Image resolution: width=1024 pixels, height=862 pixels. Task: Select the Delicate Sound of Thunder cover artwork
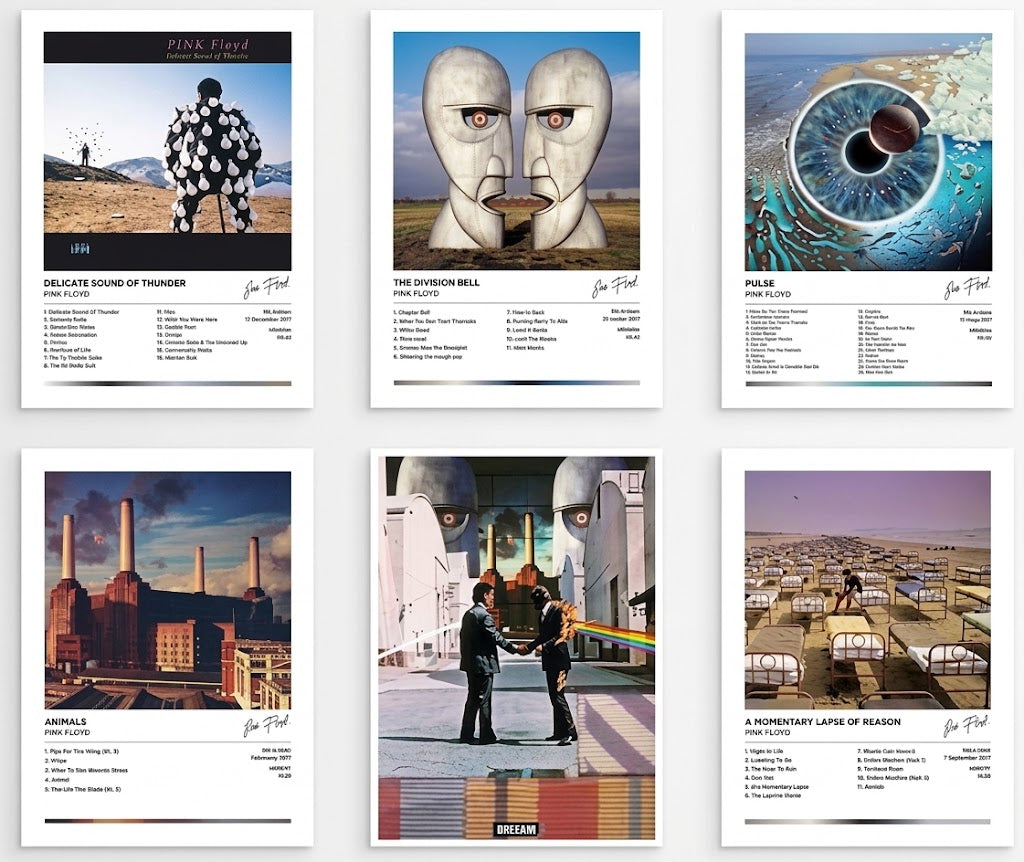[167, 151]
